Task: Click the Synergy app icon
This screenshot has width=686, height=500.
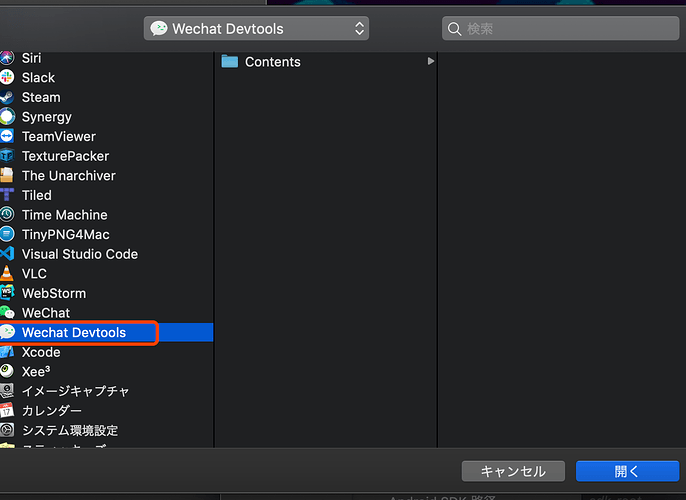Action: click(7, 117)
